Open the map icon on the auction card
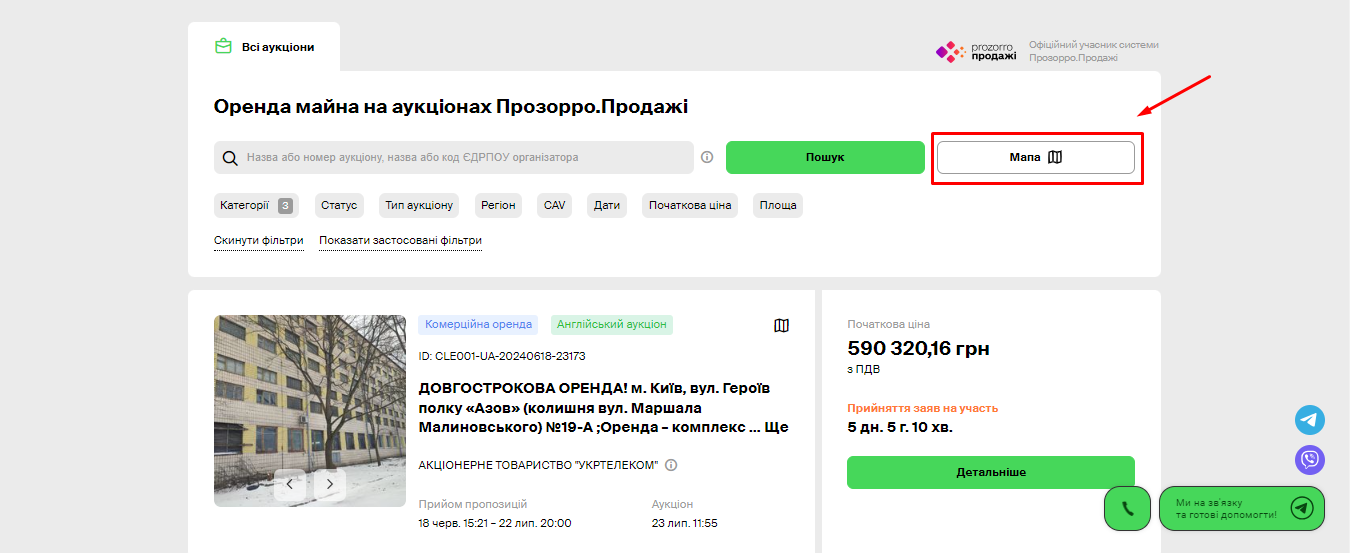 781,325
